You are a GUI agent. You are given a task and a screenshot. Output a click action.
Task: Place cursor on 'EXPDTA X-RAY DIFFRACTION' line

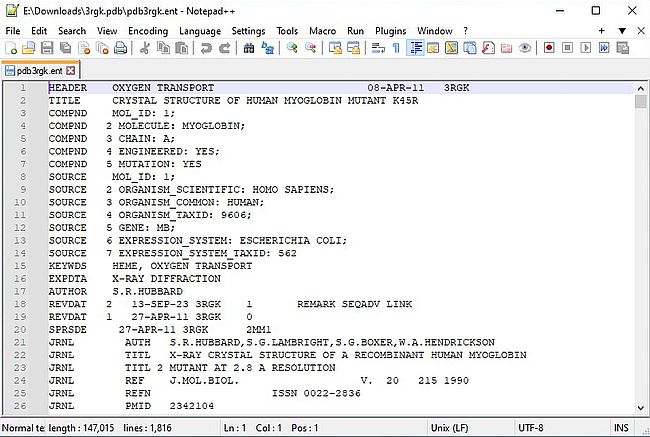pos(135,279)
